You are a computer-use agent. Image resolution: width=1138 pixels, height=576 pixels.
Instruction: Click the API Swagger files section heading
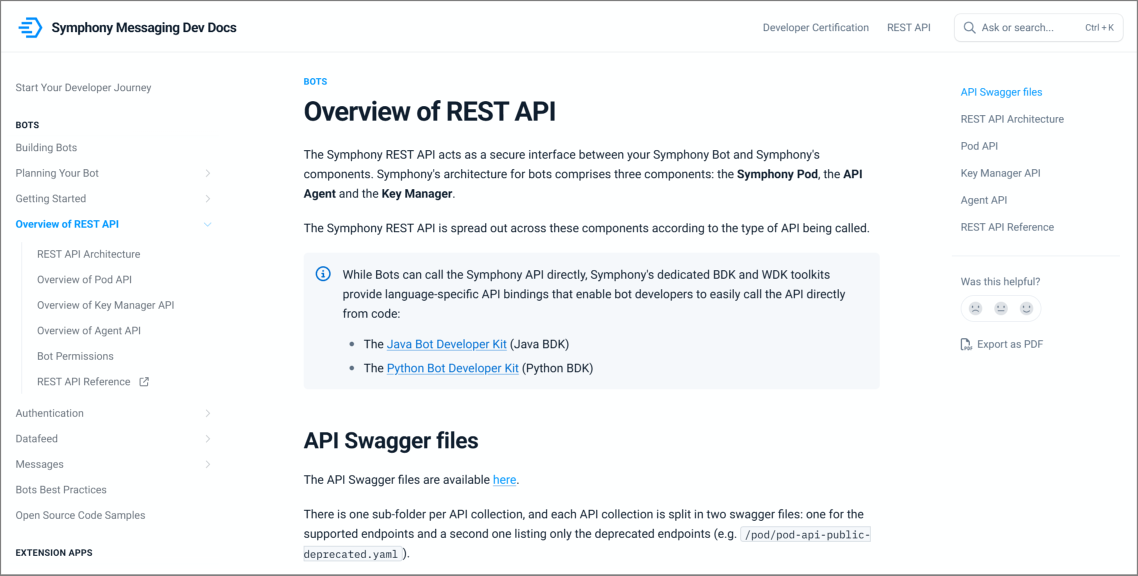[390, 440]
